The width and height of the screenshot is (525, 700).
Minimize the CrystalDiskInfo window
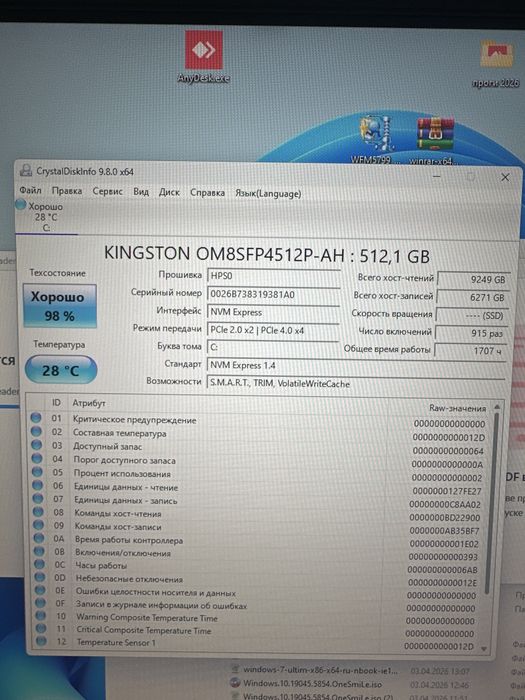pos(437,176)
